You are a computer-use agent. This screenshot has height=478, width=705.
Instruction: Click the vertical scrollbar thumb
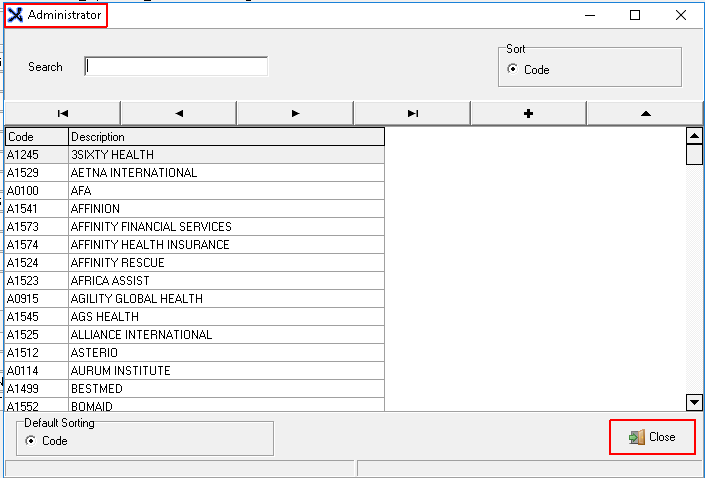tap(694, 154)
